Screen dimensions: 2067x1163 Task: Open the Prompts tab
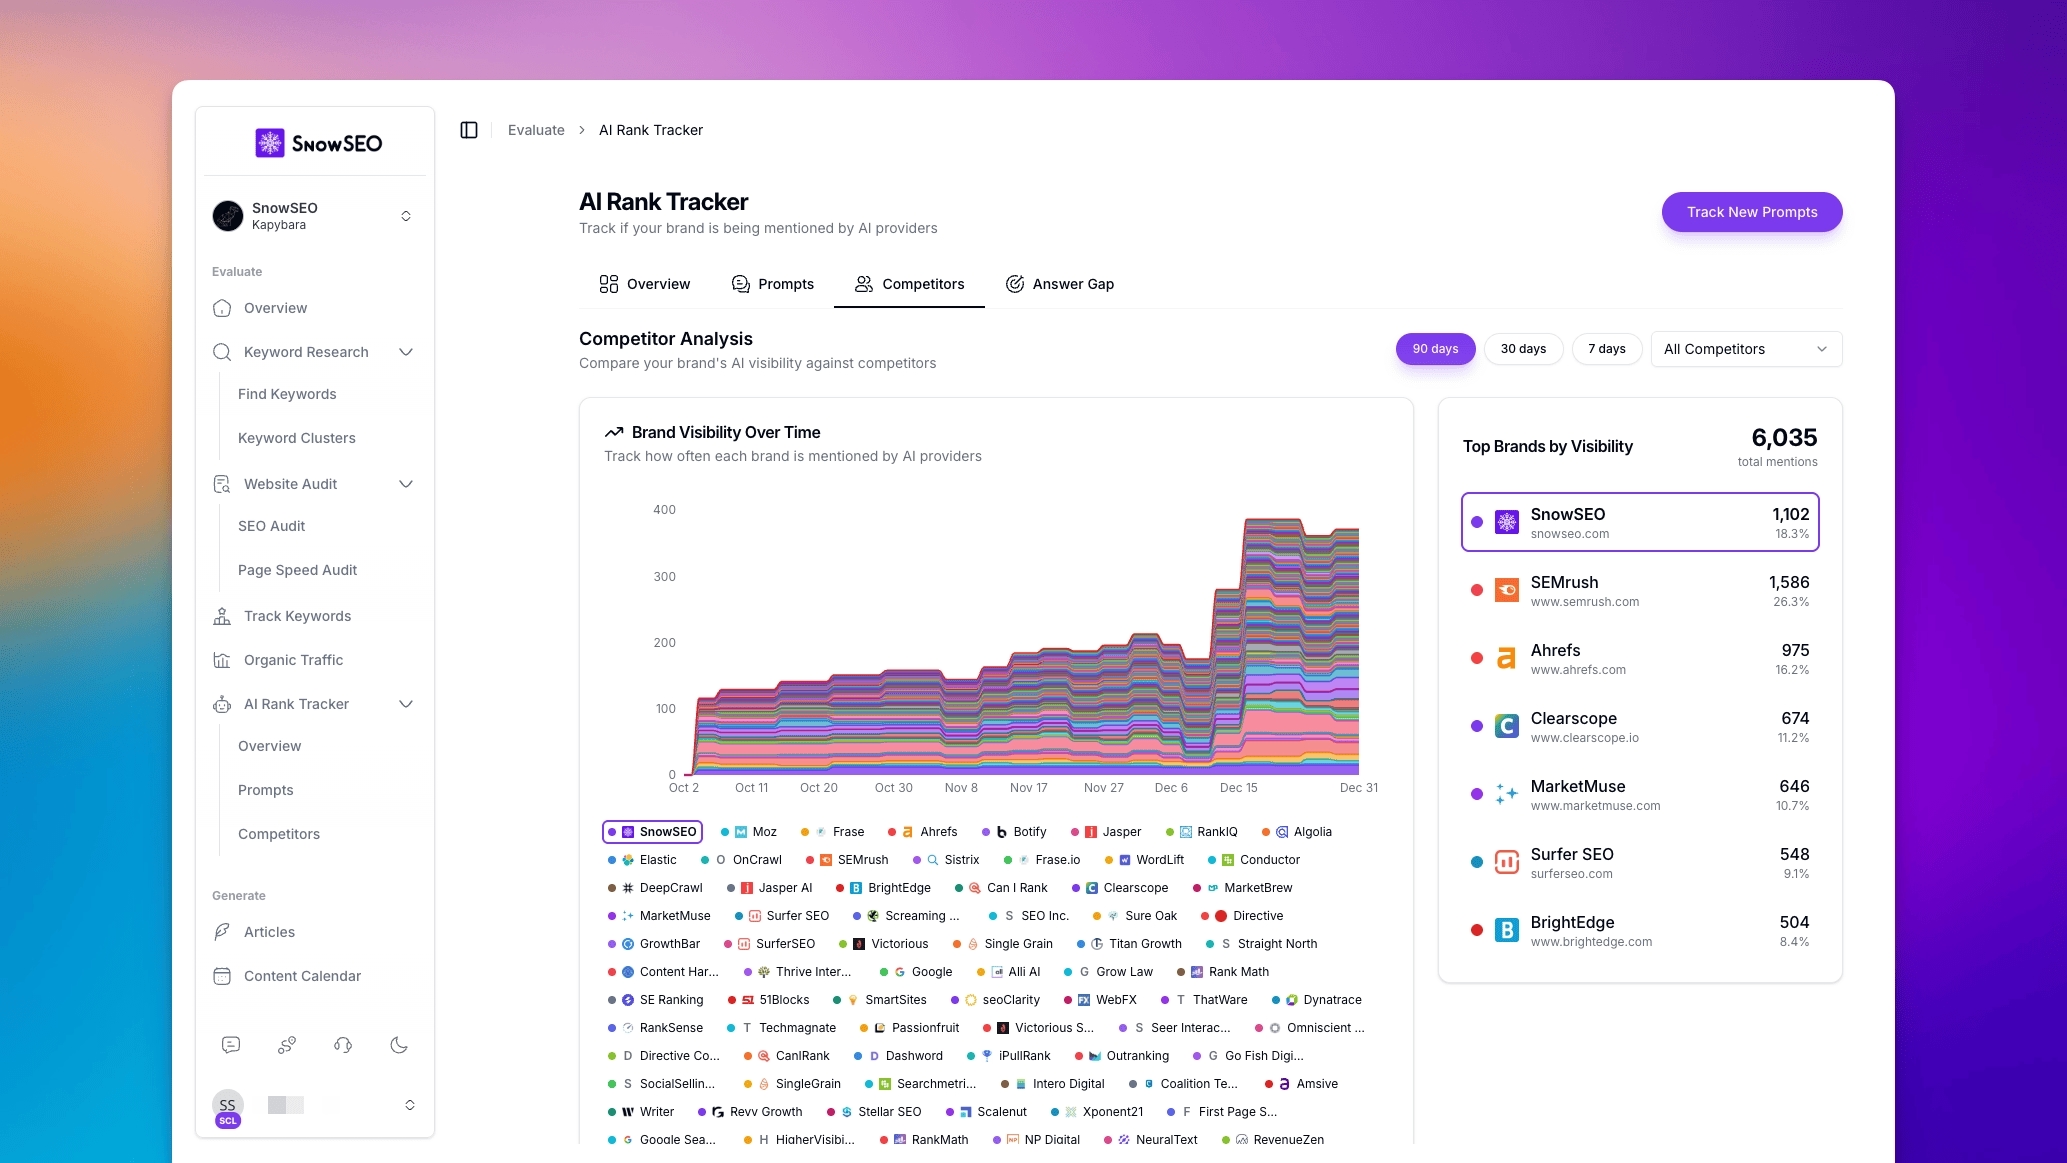click(772, 284)
